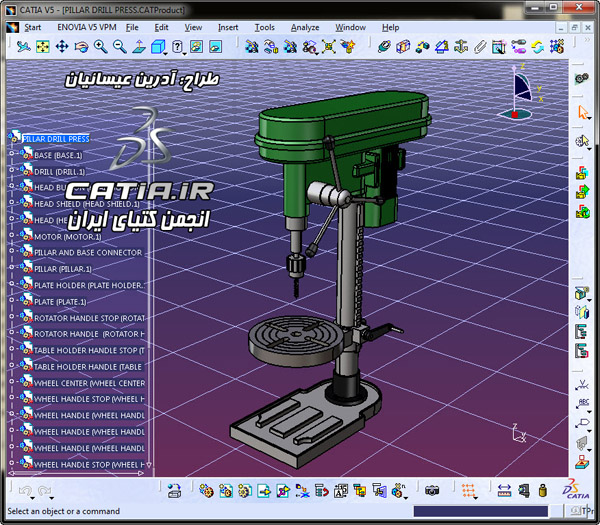Click the round drill table in viewport
The image size is (600, 525).
coord(295,339)
